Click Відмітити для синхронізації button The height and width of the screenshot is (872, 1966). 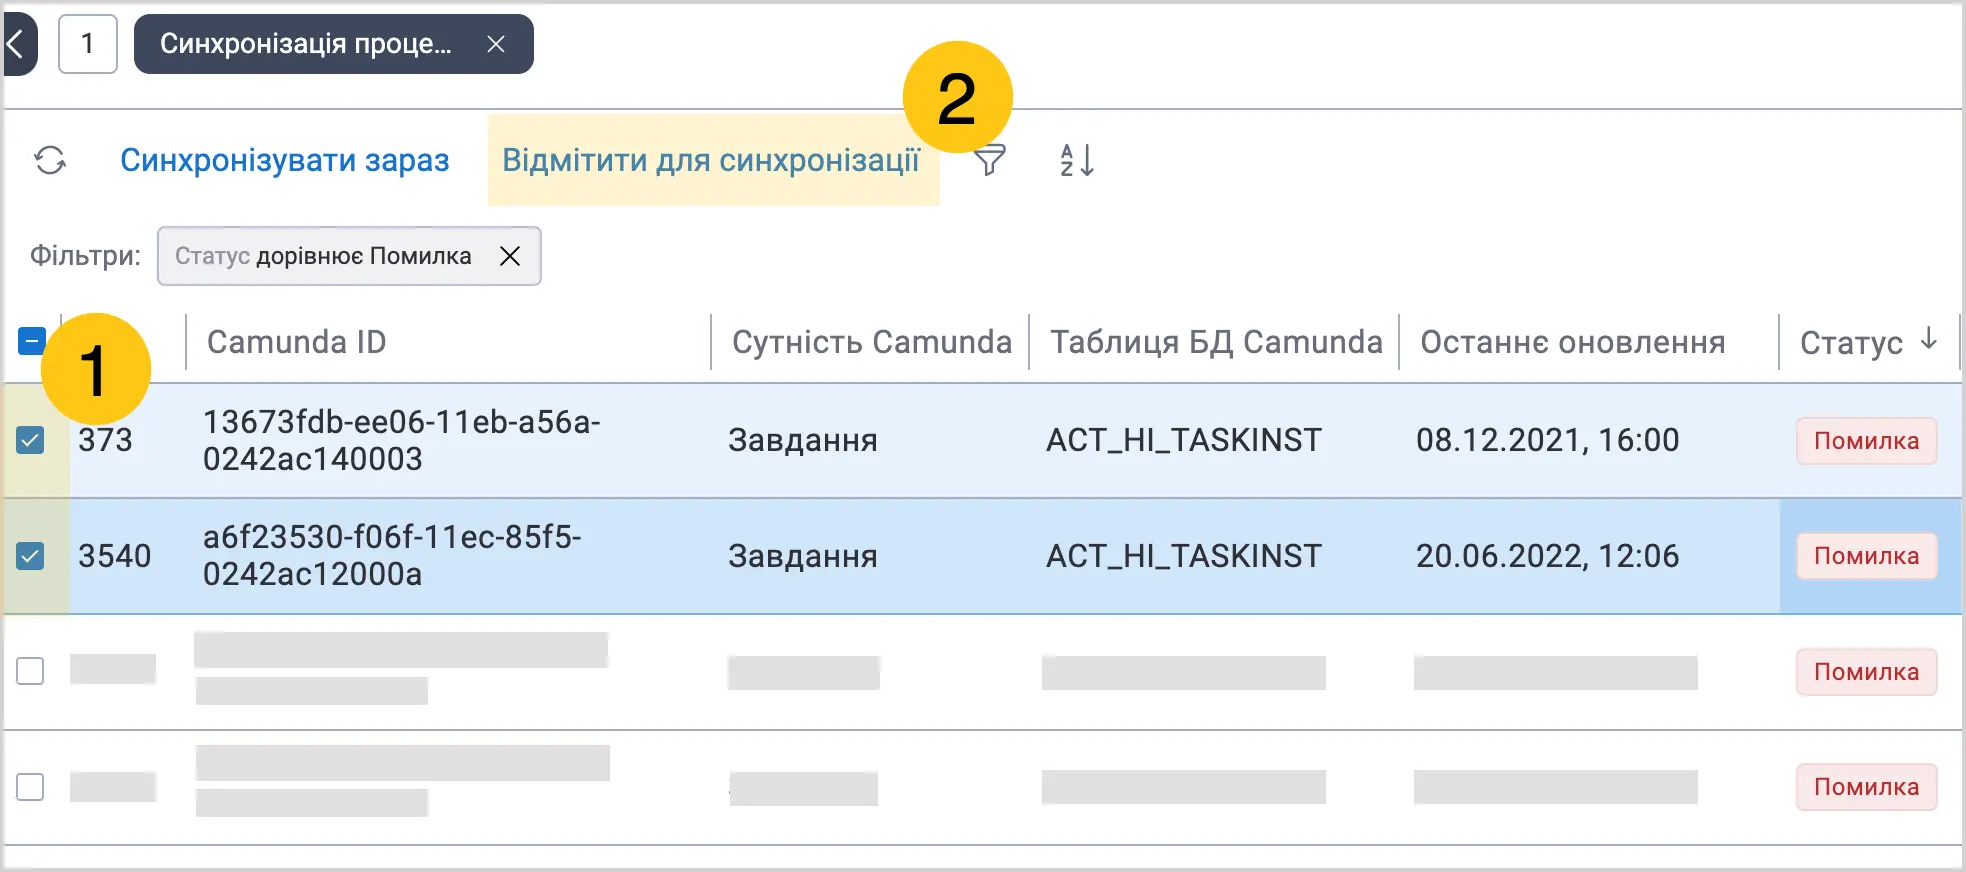(713, 160)
